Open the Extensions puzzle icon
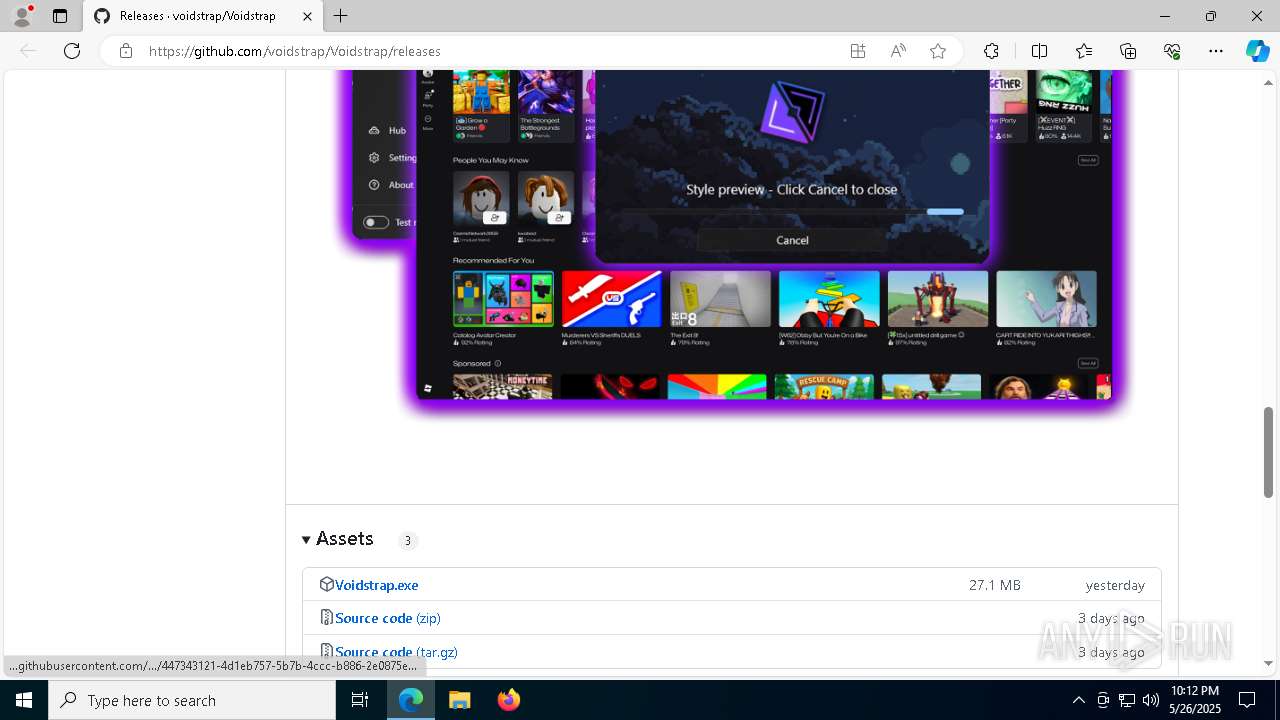 point(991,51)
